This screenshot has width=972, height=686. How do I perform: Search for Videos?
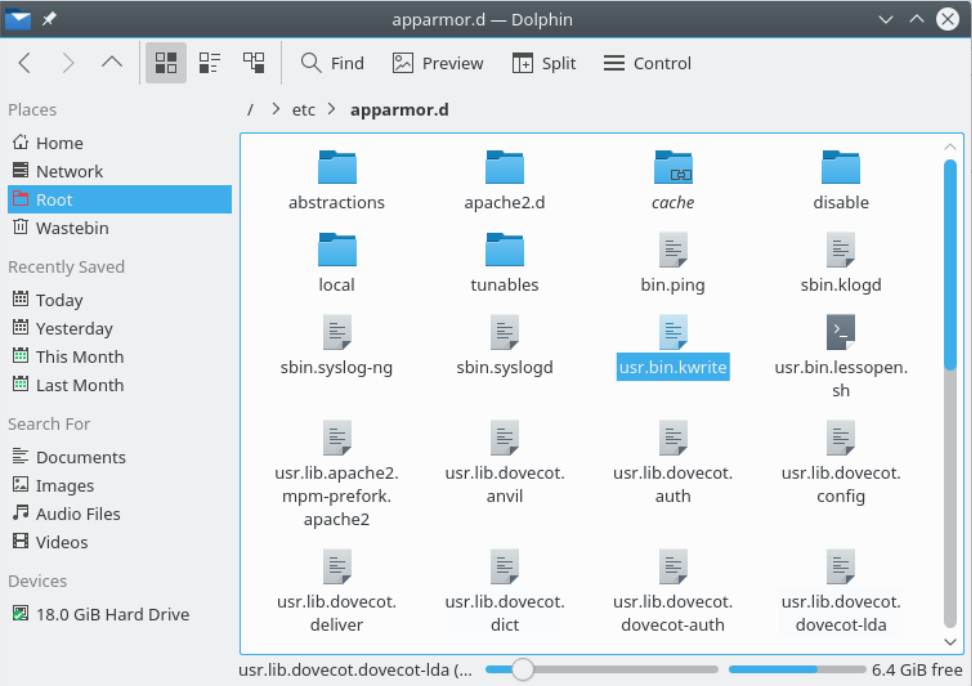point(120,543)
